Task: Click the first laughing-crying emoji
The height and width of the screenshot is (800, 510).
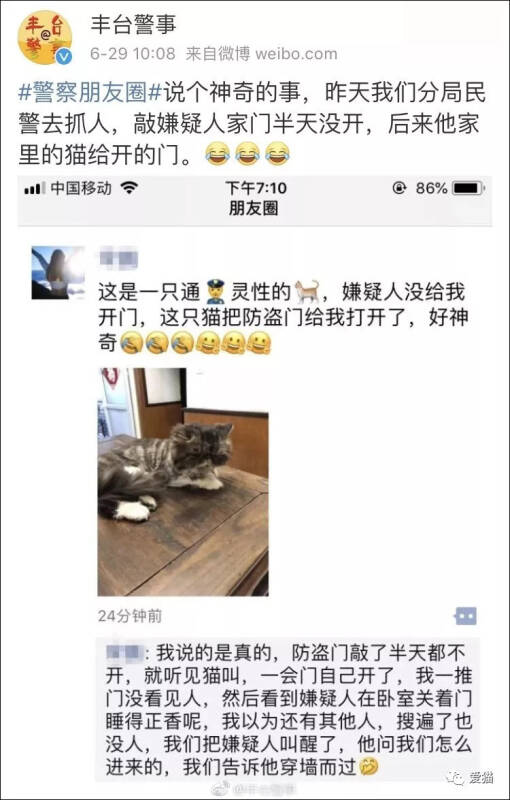Action: (218, 154)
